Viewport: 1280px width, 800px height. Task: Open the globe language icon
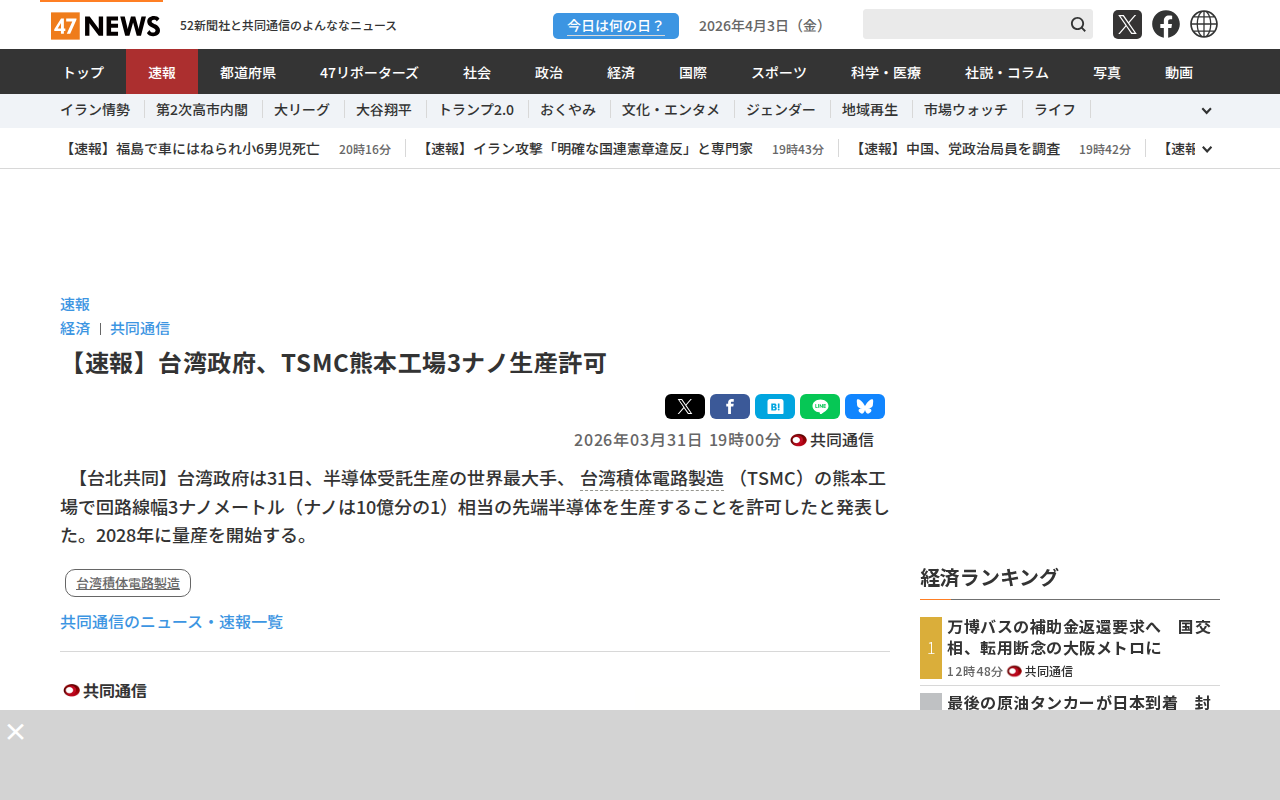(1204, 24)
